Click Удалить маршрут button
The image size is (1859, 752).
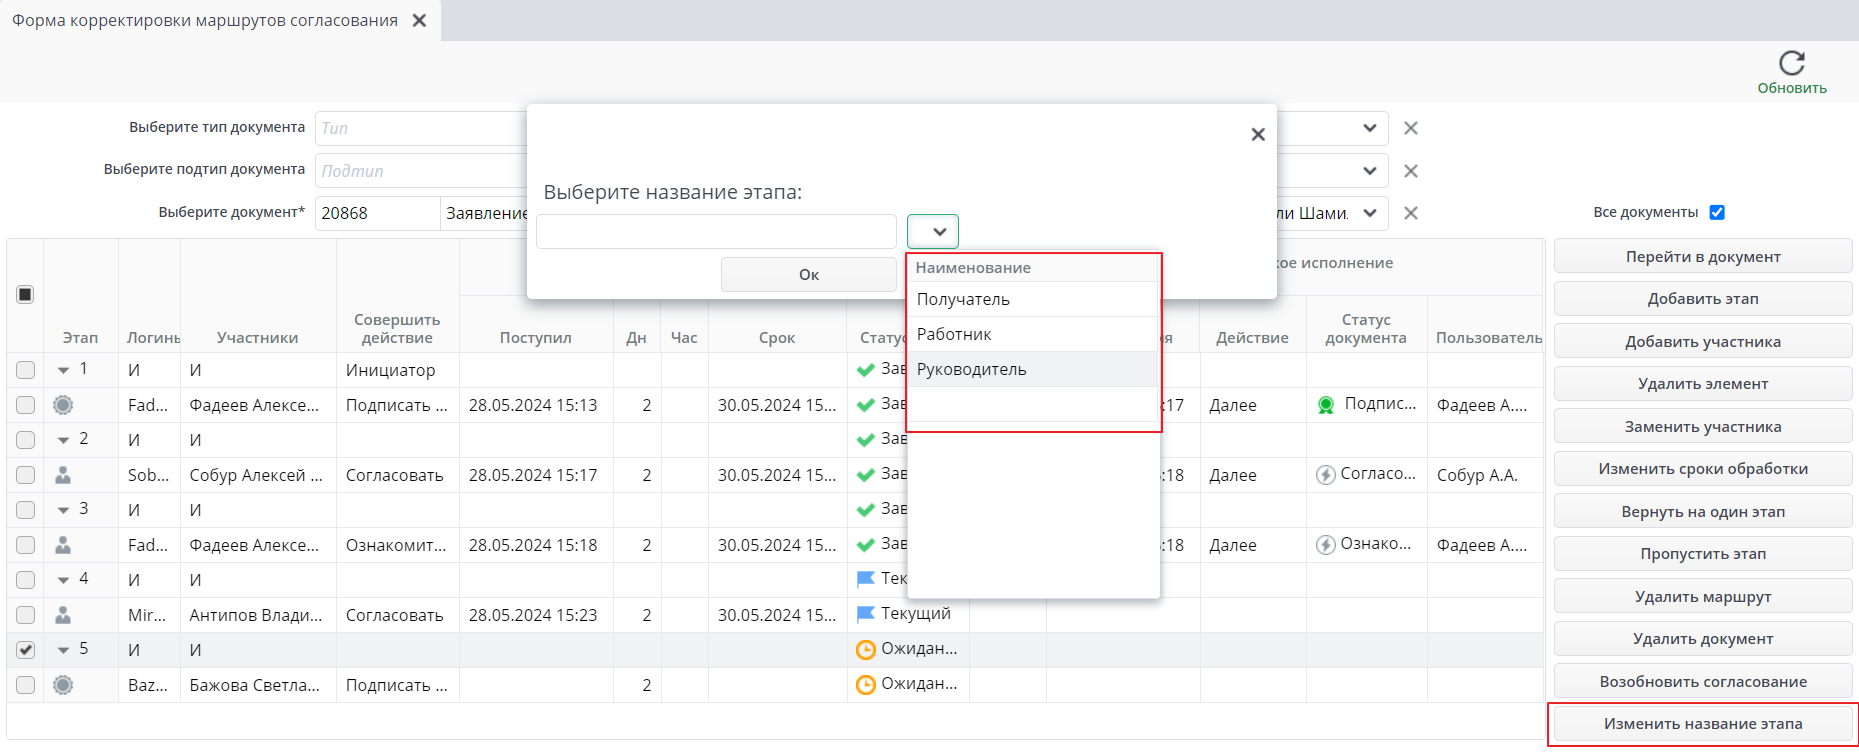click(1703, 596)
